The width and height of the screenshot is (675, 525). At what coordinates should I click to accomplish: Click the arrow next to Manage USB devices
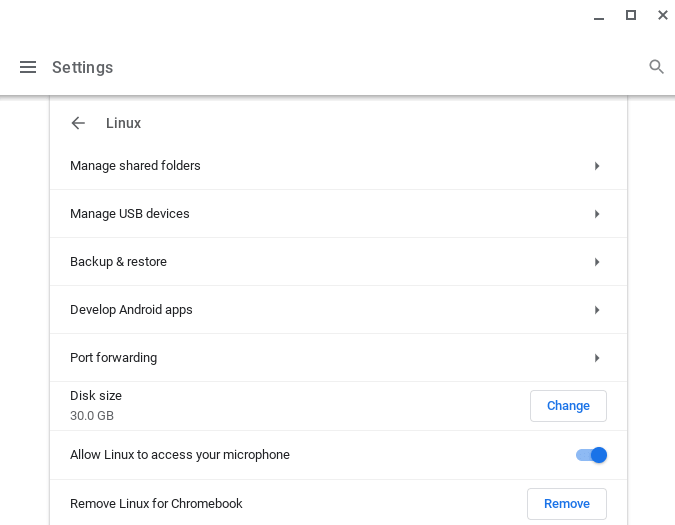click(x=597, y=214)
